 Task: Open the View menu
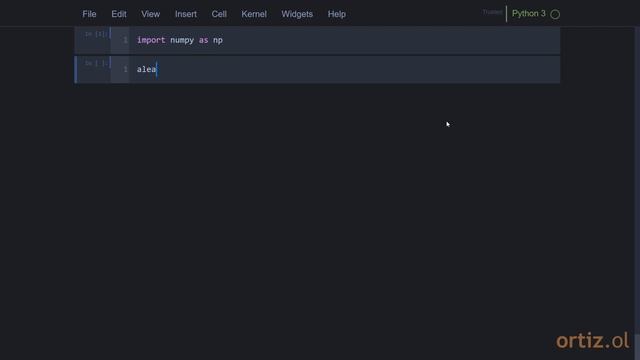[151, 14]
